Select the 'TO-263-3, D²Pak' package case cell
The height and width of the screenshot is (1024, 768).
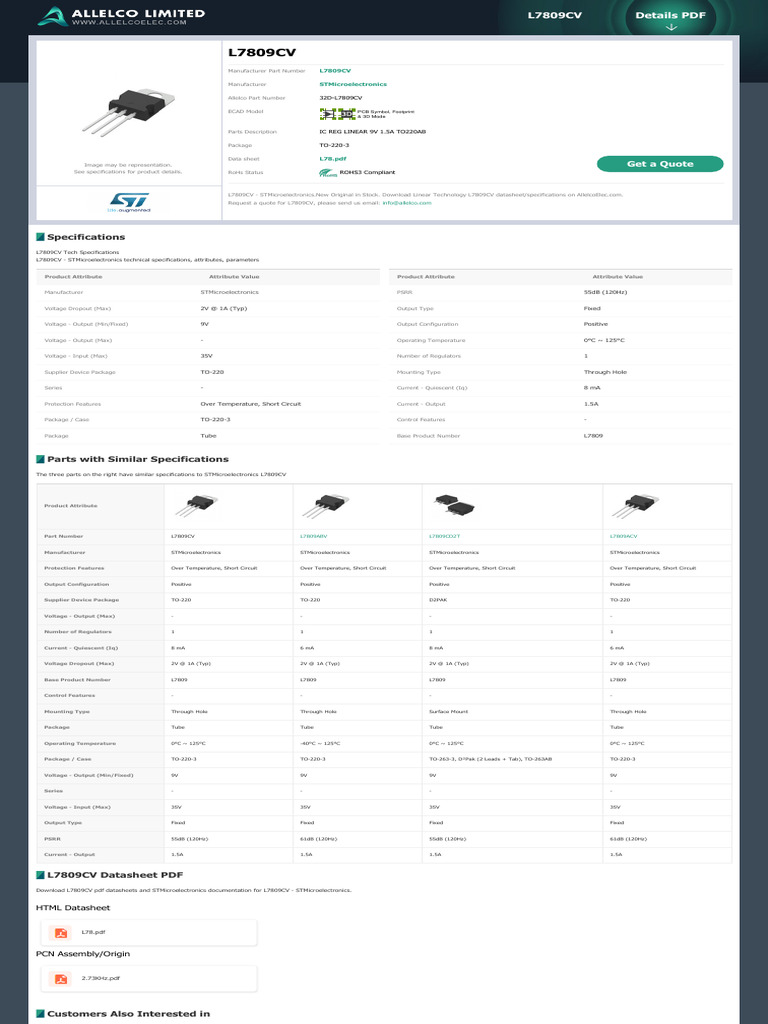click(490, 760)
